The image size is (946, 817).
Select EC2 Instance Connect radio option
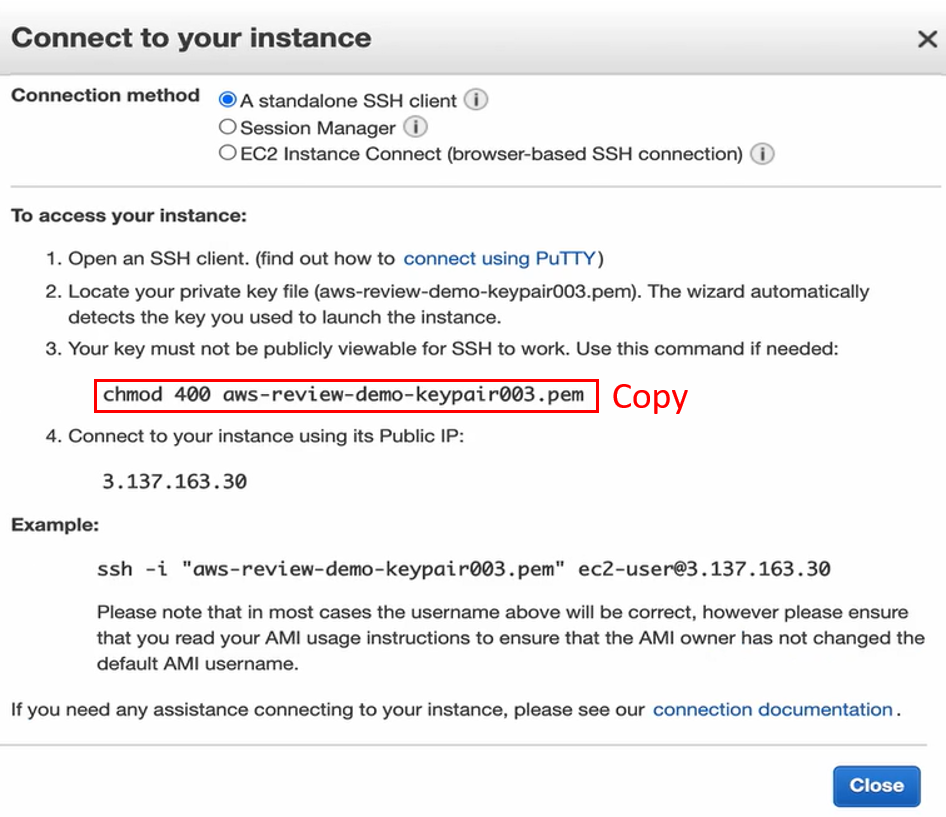pos(228,154)
